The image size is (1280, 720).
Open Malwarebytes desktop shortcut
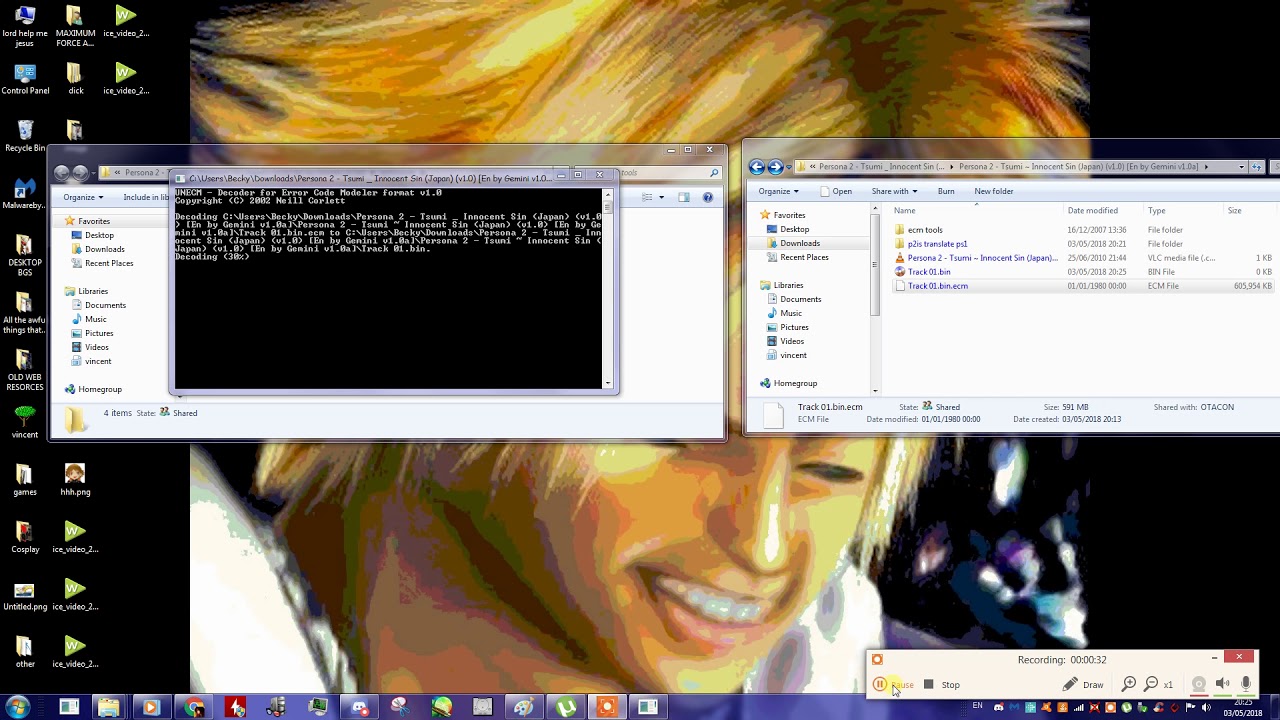click(25, 194)
